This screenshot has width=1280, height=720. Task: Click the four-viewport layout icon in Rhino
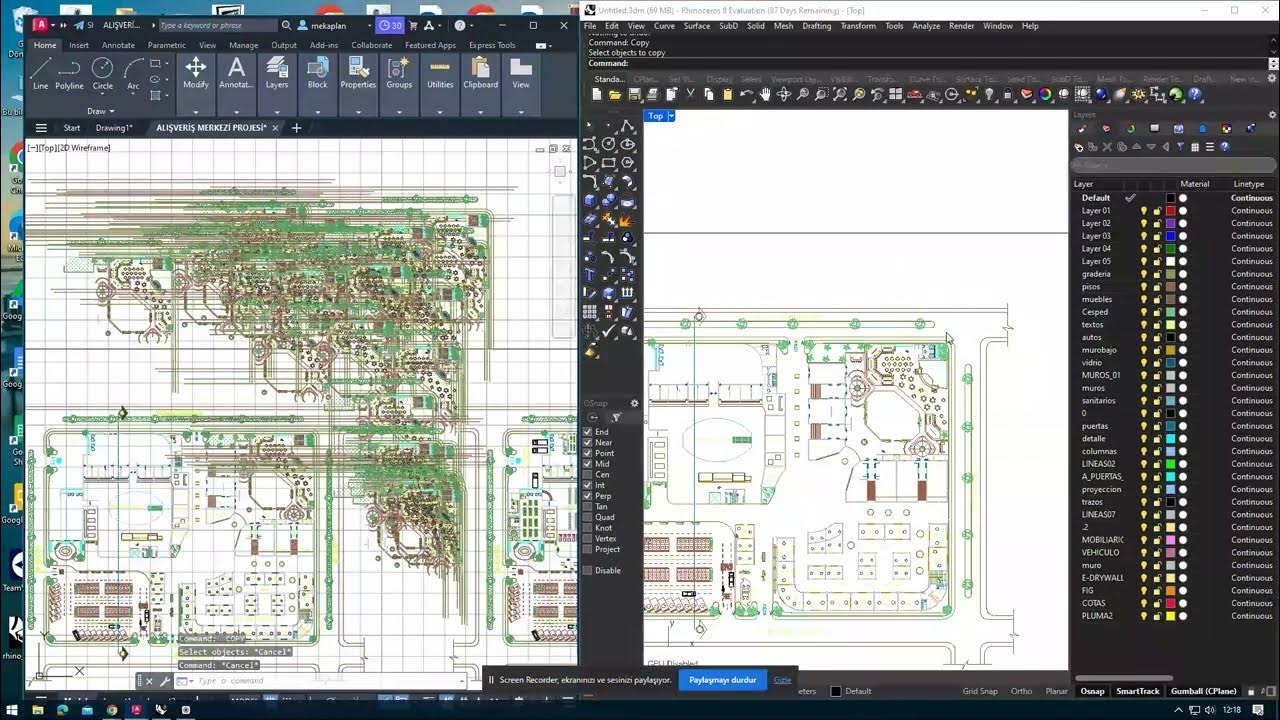tap(896, 94)
